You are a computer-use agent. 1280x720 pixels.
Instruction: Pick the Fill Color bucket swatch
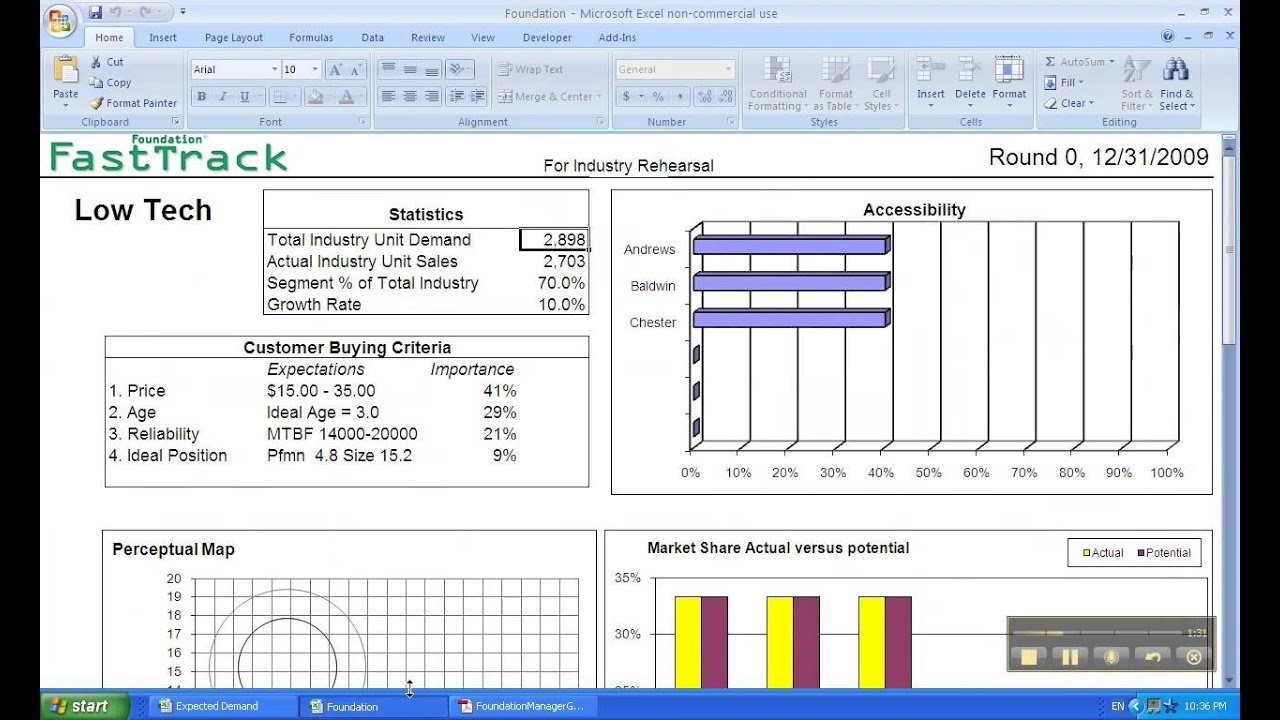315,97
